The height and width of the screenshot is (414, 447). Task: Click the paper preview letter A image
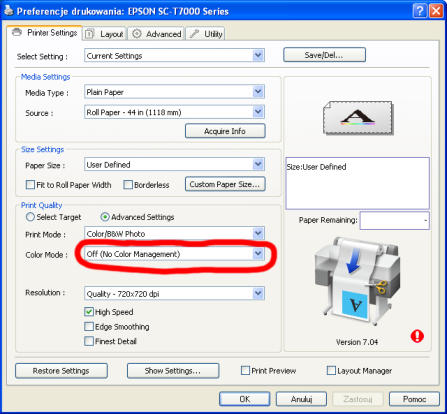tap(358, 118)
